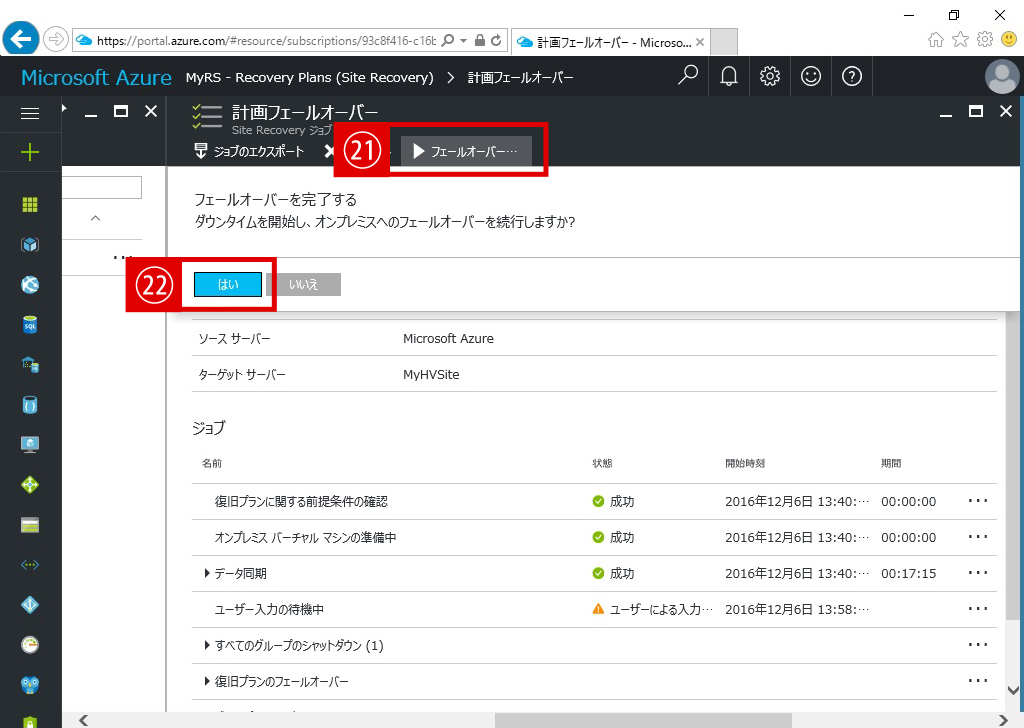The height and width of the screenshot is (728, 1024).
Task: Click the browser refresh icon
Action: tap(496, 40)
